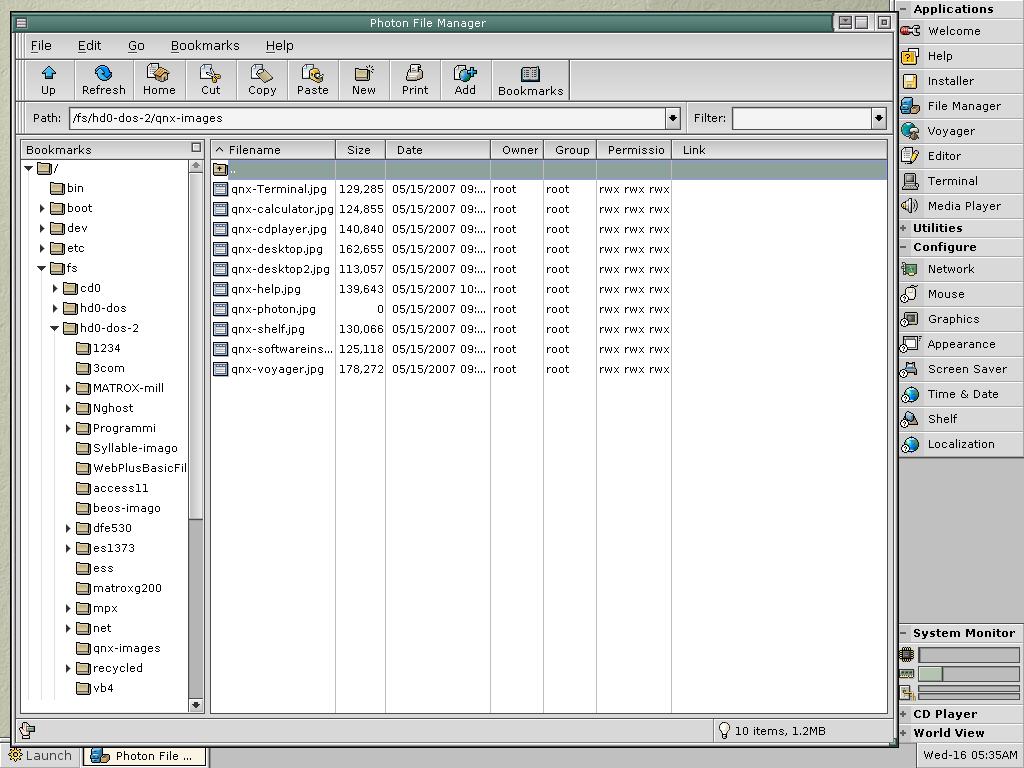This screenshot has height=768, width=1024.
Task: Expand the Utilities shelf group
Action: click(904, 228)
